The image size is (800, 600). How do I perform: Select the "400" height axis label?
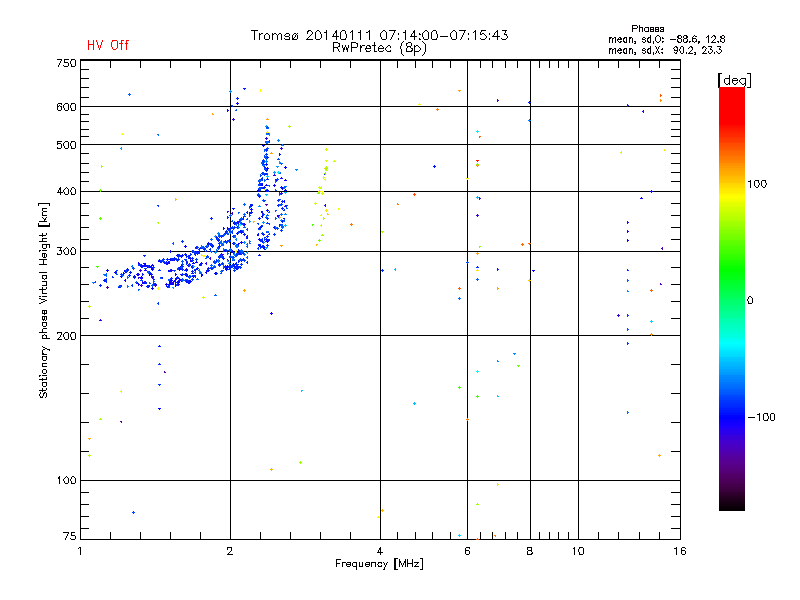point(66,191)
